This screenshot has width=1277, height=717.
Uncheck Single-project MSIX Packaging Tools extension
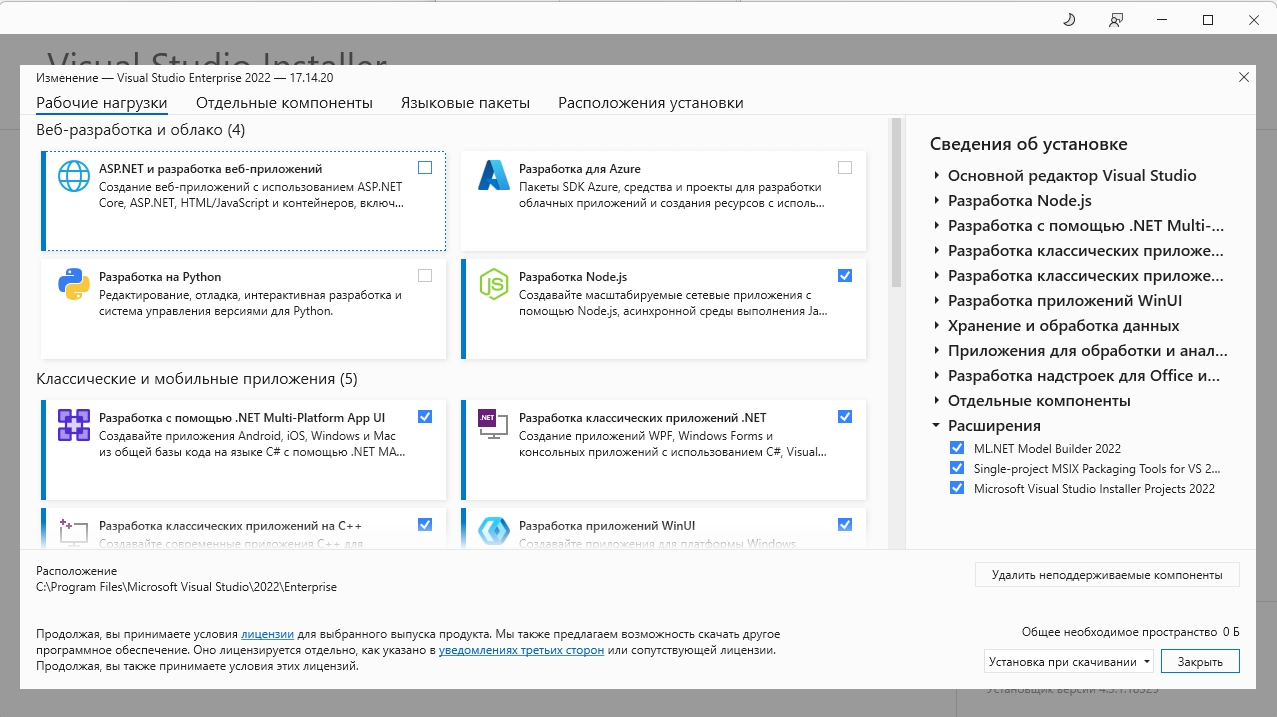(x=956, y=468)
